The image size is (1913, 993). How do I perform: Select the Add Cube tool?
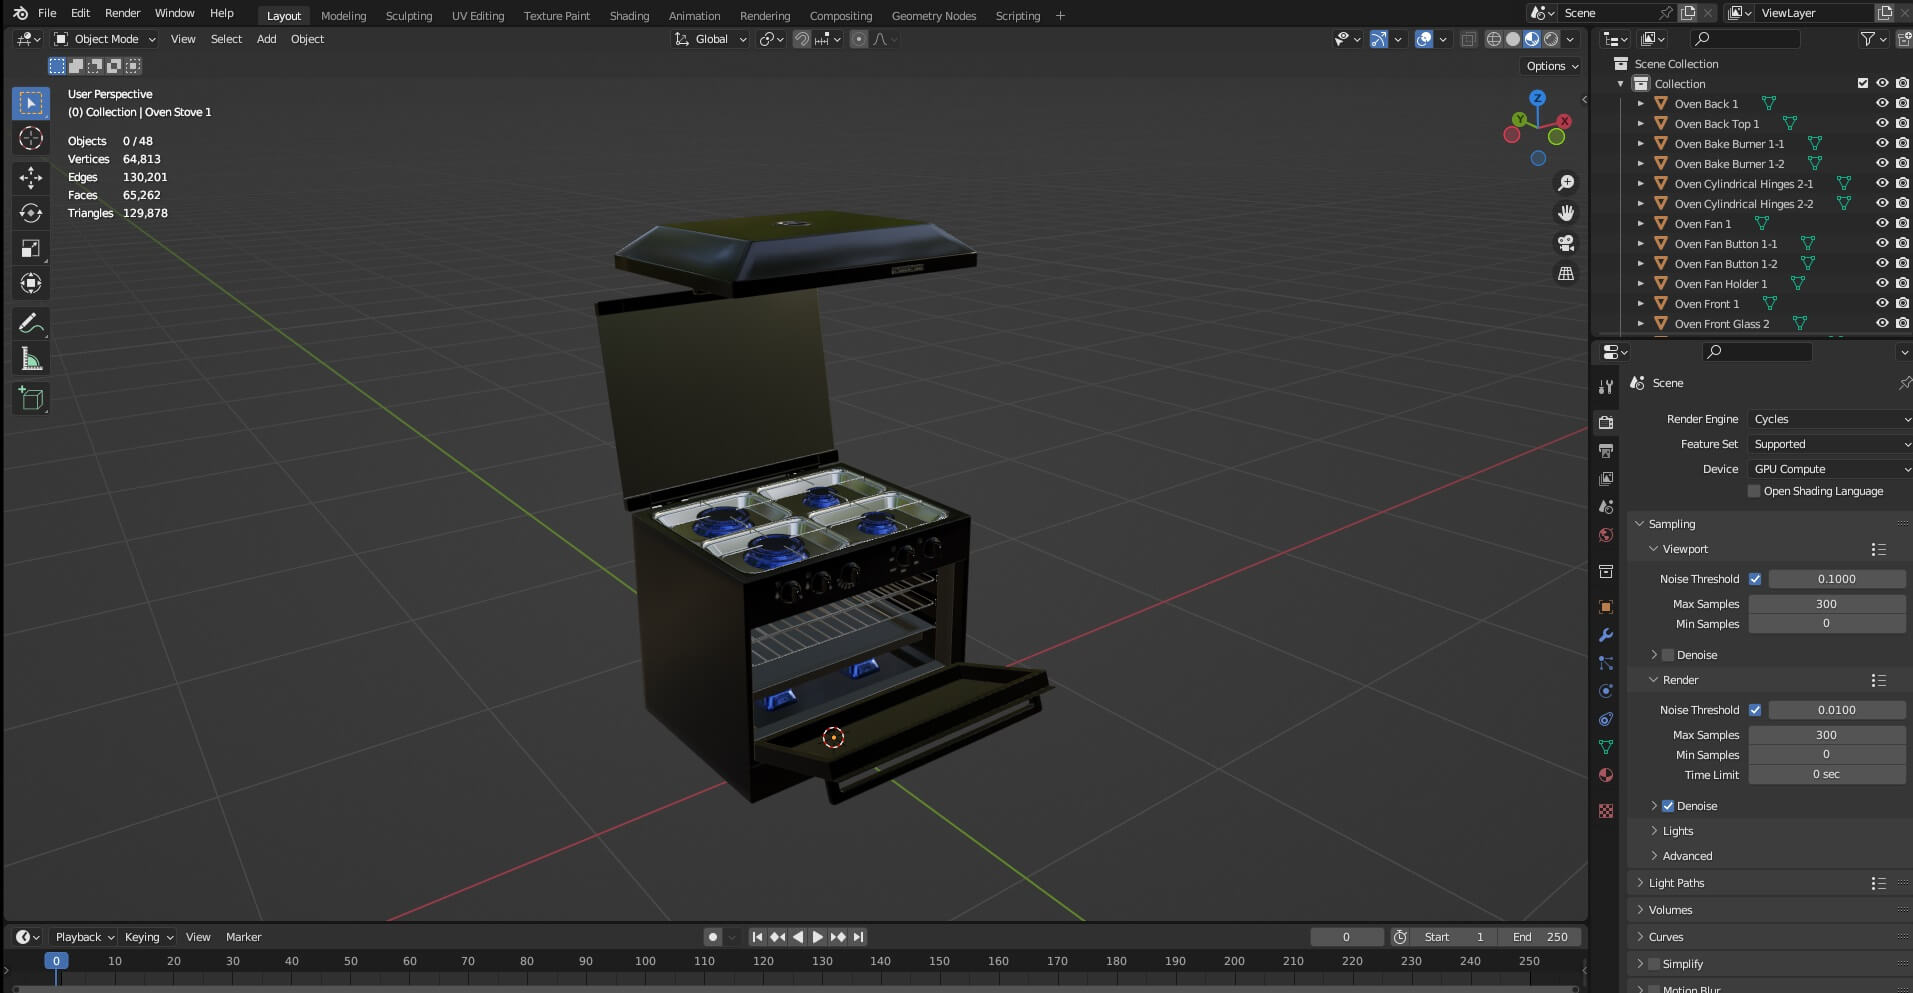point(31,399)
